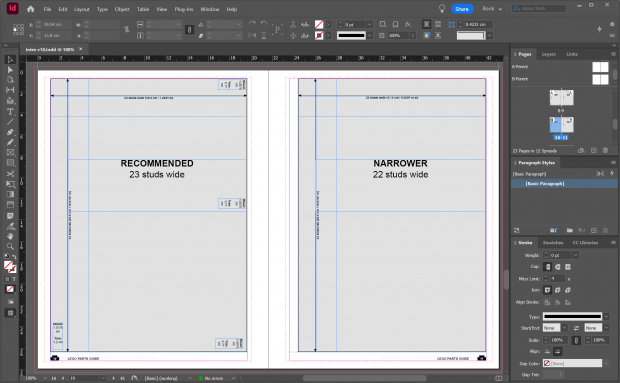Screen dimensions: 620x383
Task: Open the stroke Type dropdown in Stroke panel
Action: pyautogui.click(x=607, y=317)
